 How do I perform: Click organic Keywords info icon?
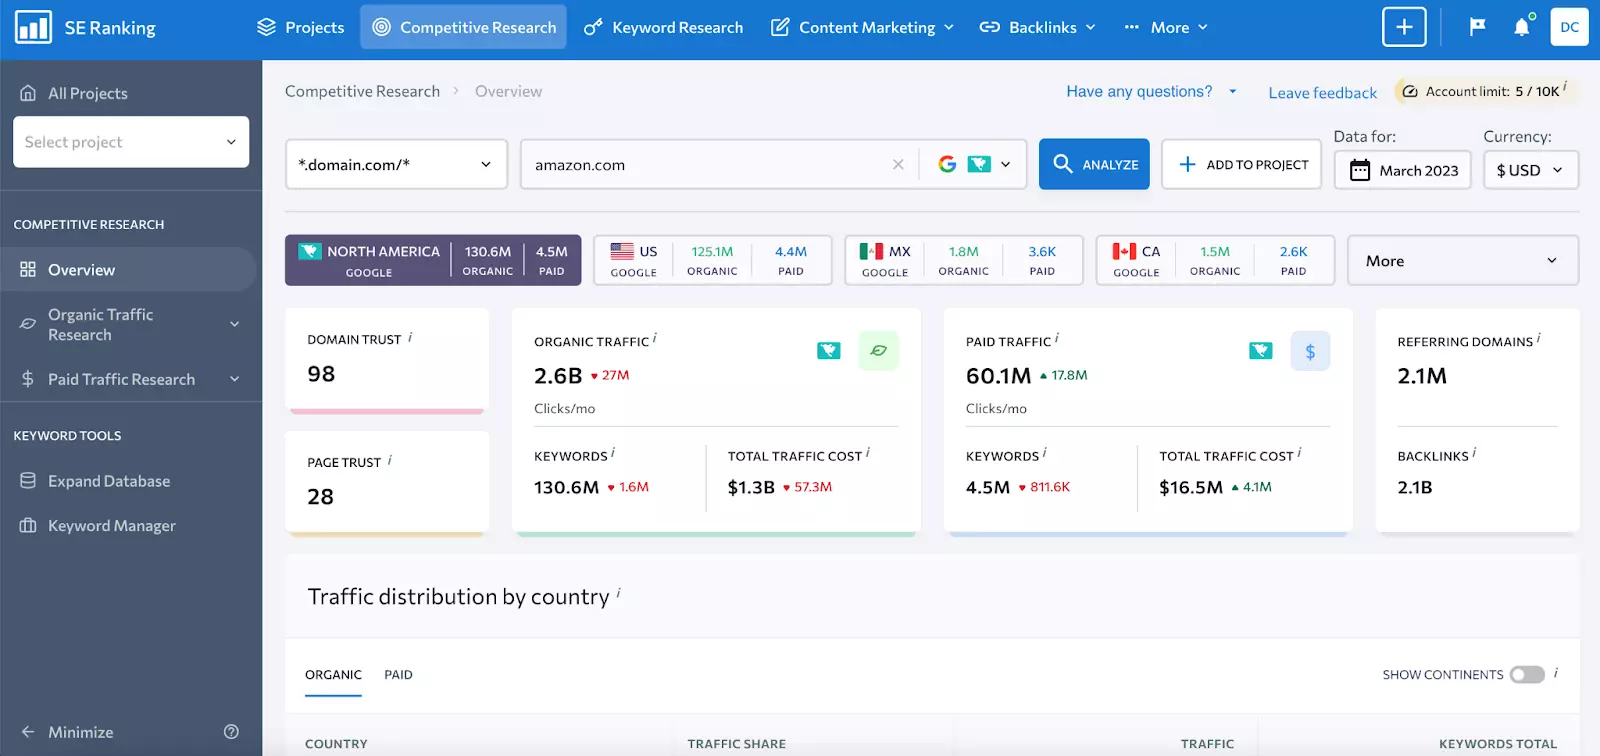[613, 453]
